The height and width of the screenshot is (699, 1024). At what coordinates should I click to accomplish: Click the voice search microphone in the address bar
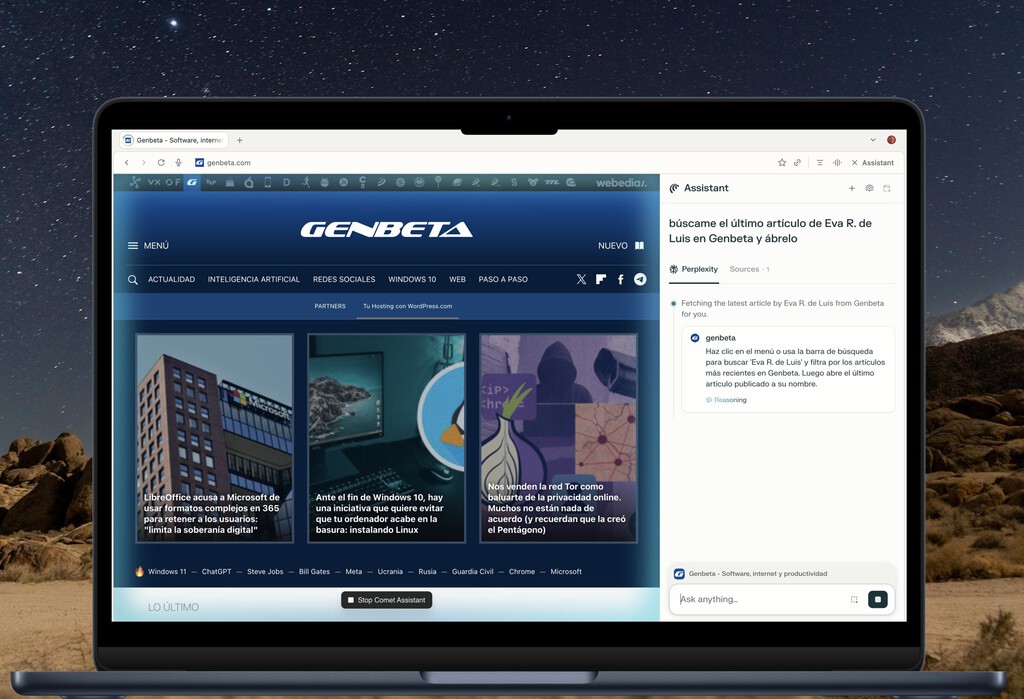coord(178,161)
